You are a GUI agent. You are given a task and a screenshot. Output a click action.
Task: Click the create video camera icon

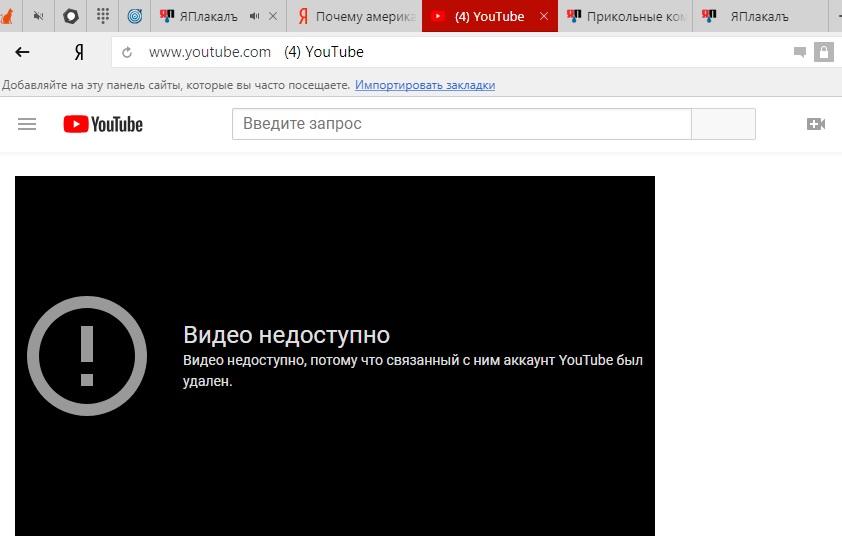click(816, 124)
